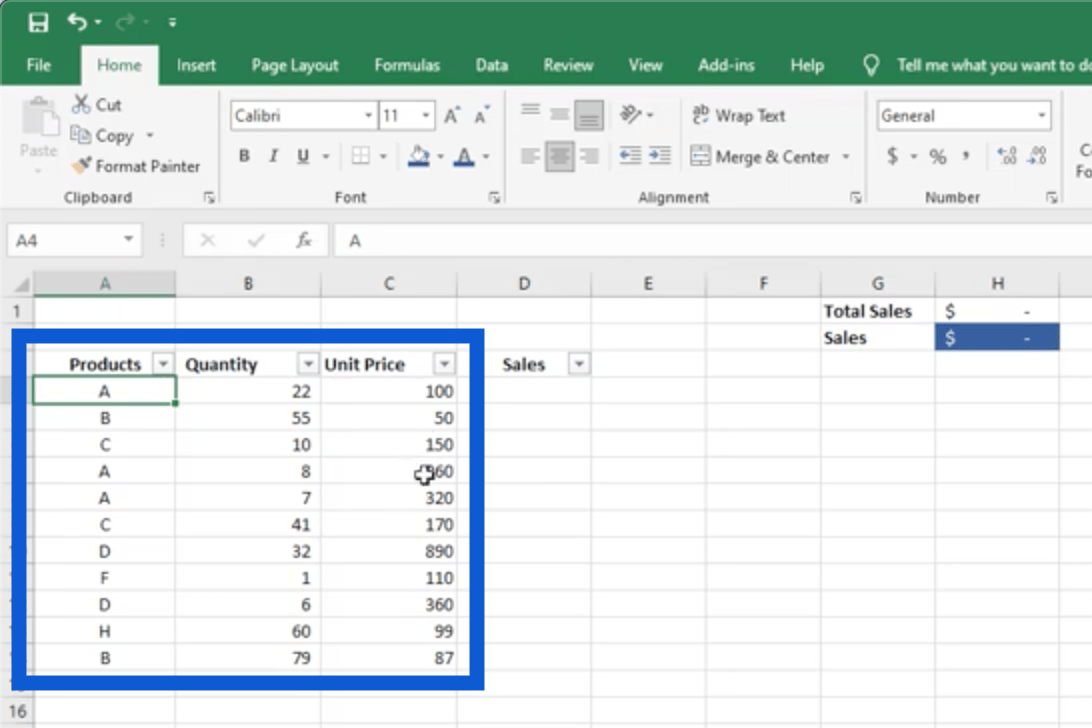Click the Middle Align icon
This screenshot has width=1092, height=728.
(x=559, y=114)
